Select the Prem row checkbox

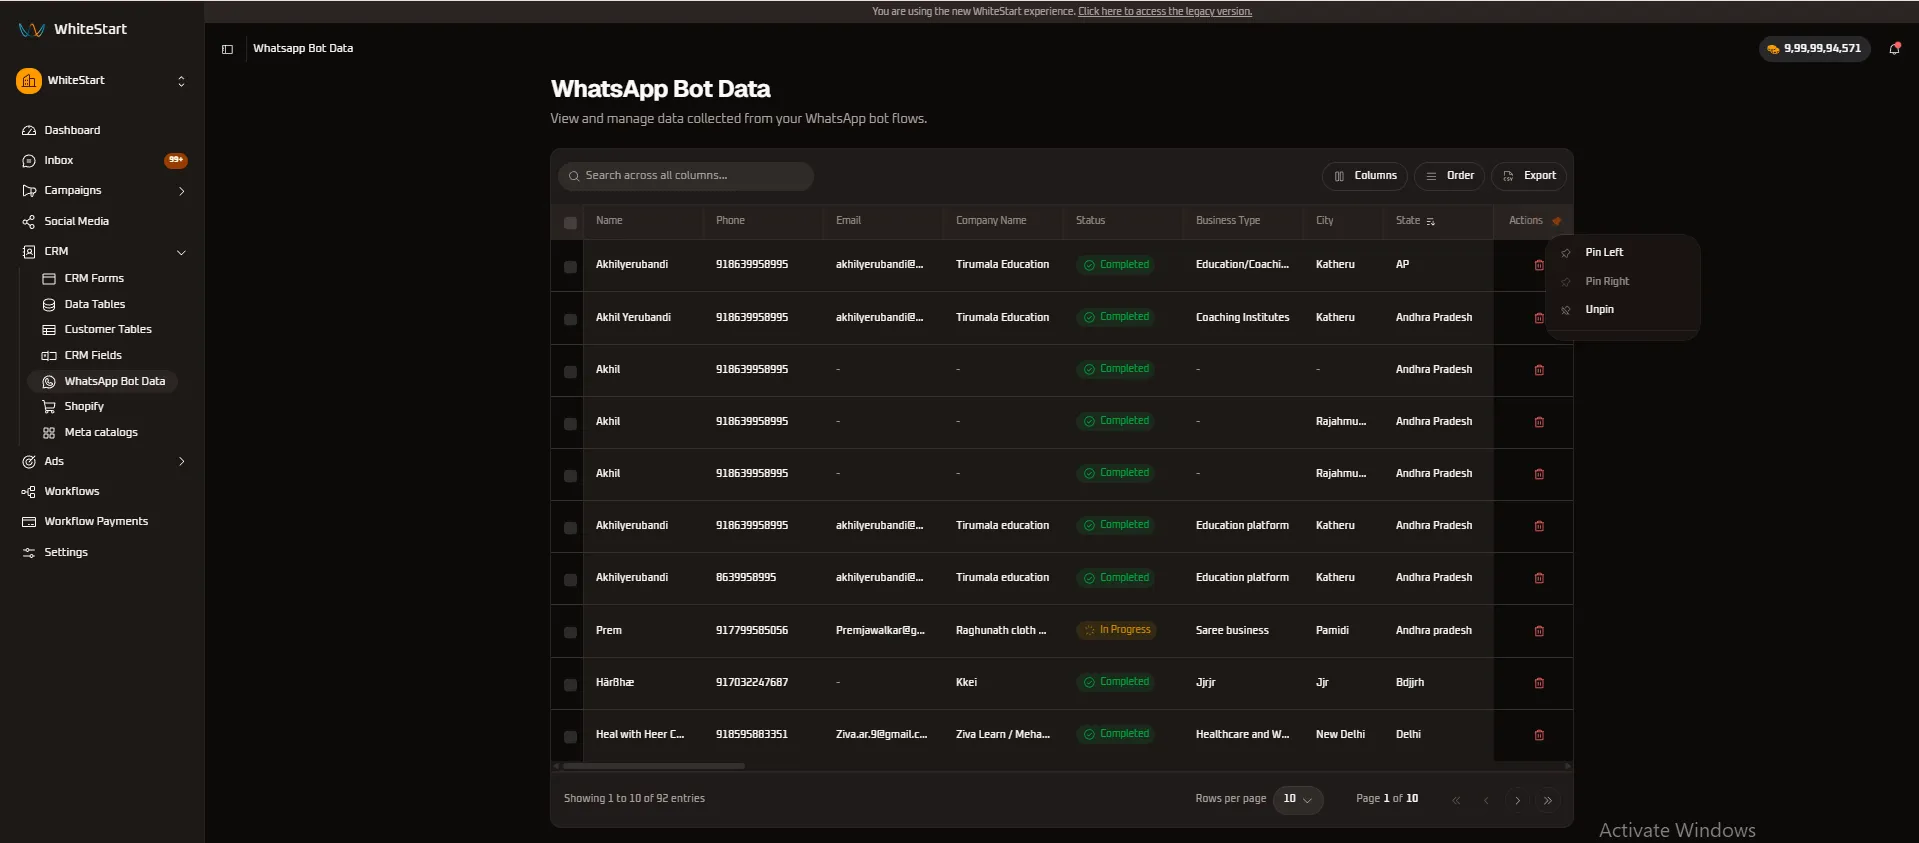[x=570, y=632]
